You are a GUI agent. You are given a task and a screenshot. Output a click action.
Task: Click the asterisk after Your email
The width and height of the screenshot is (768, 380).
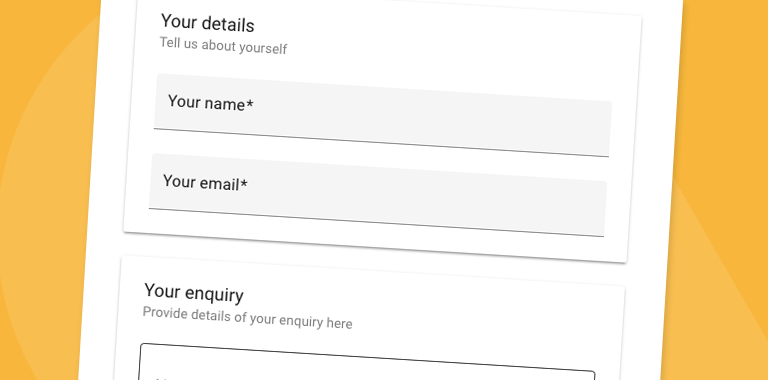tap(244, 184)
